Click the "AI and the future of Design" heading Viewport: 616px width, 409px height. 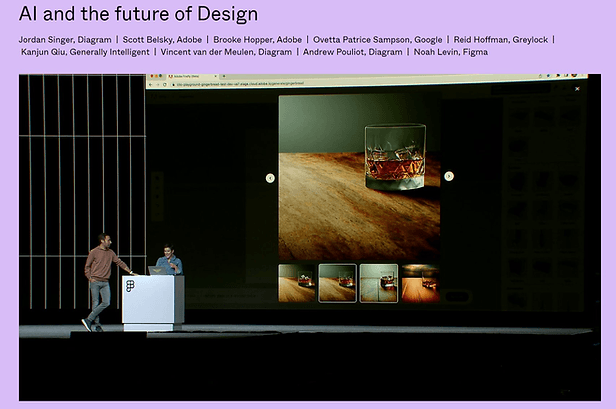(x=138, y=14)
